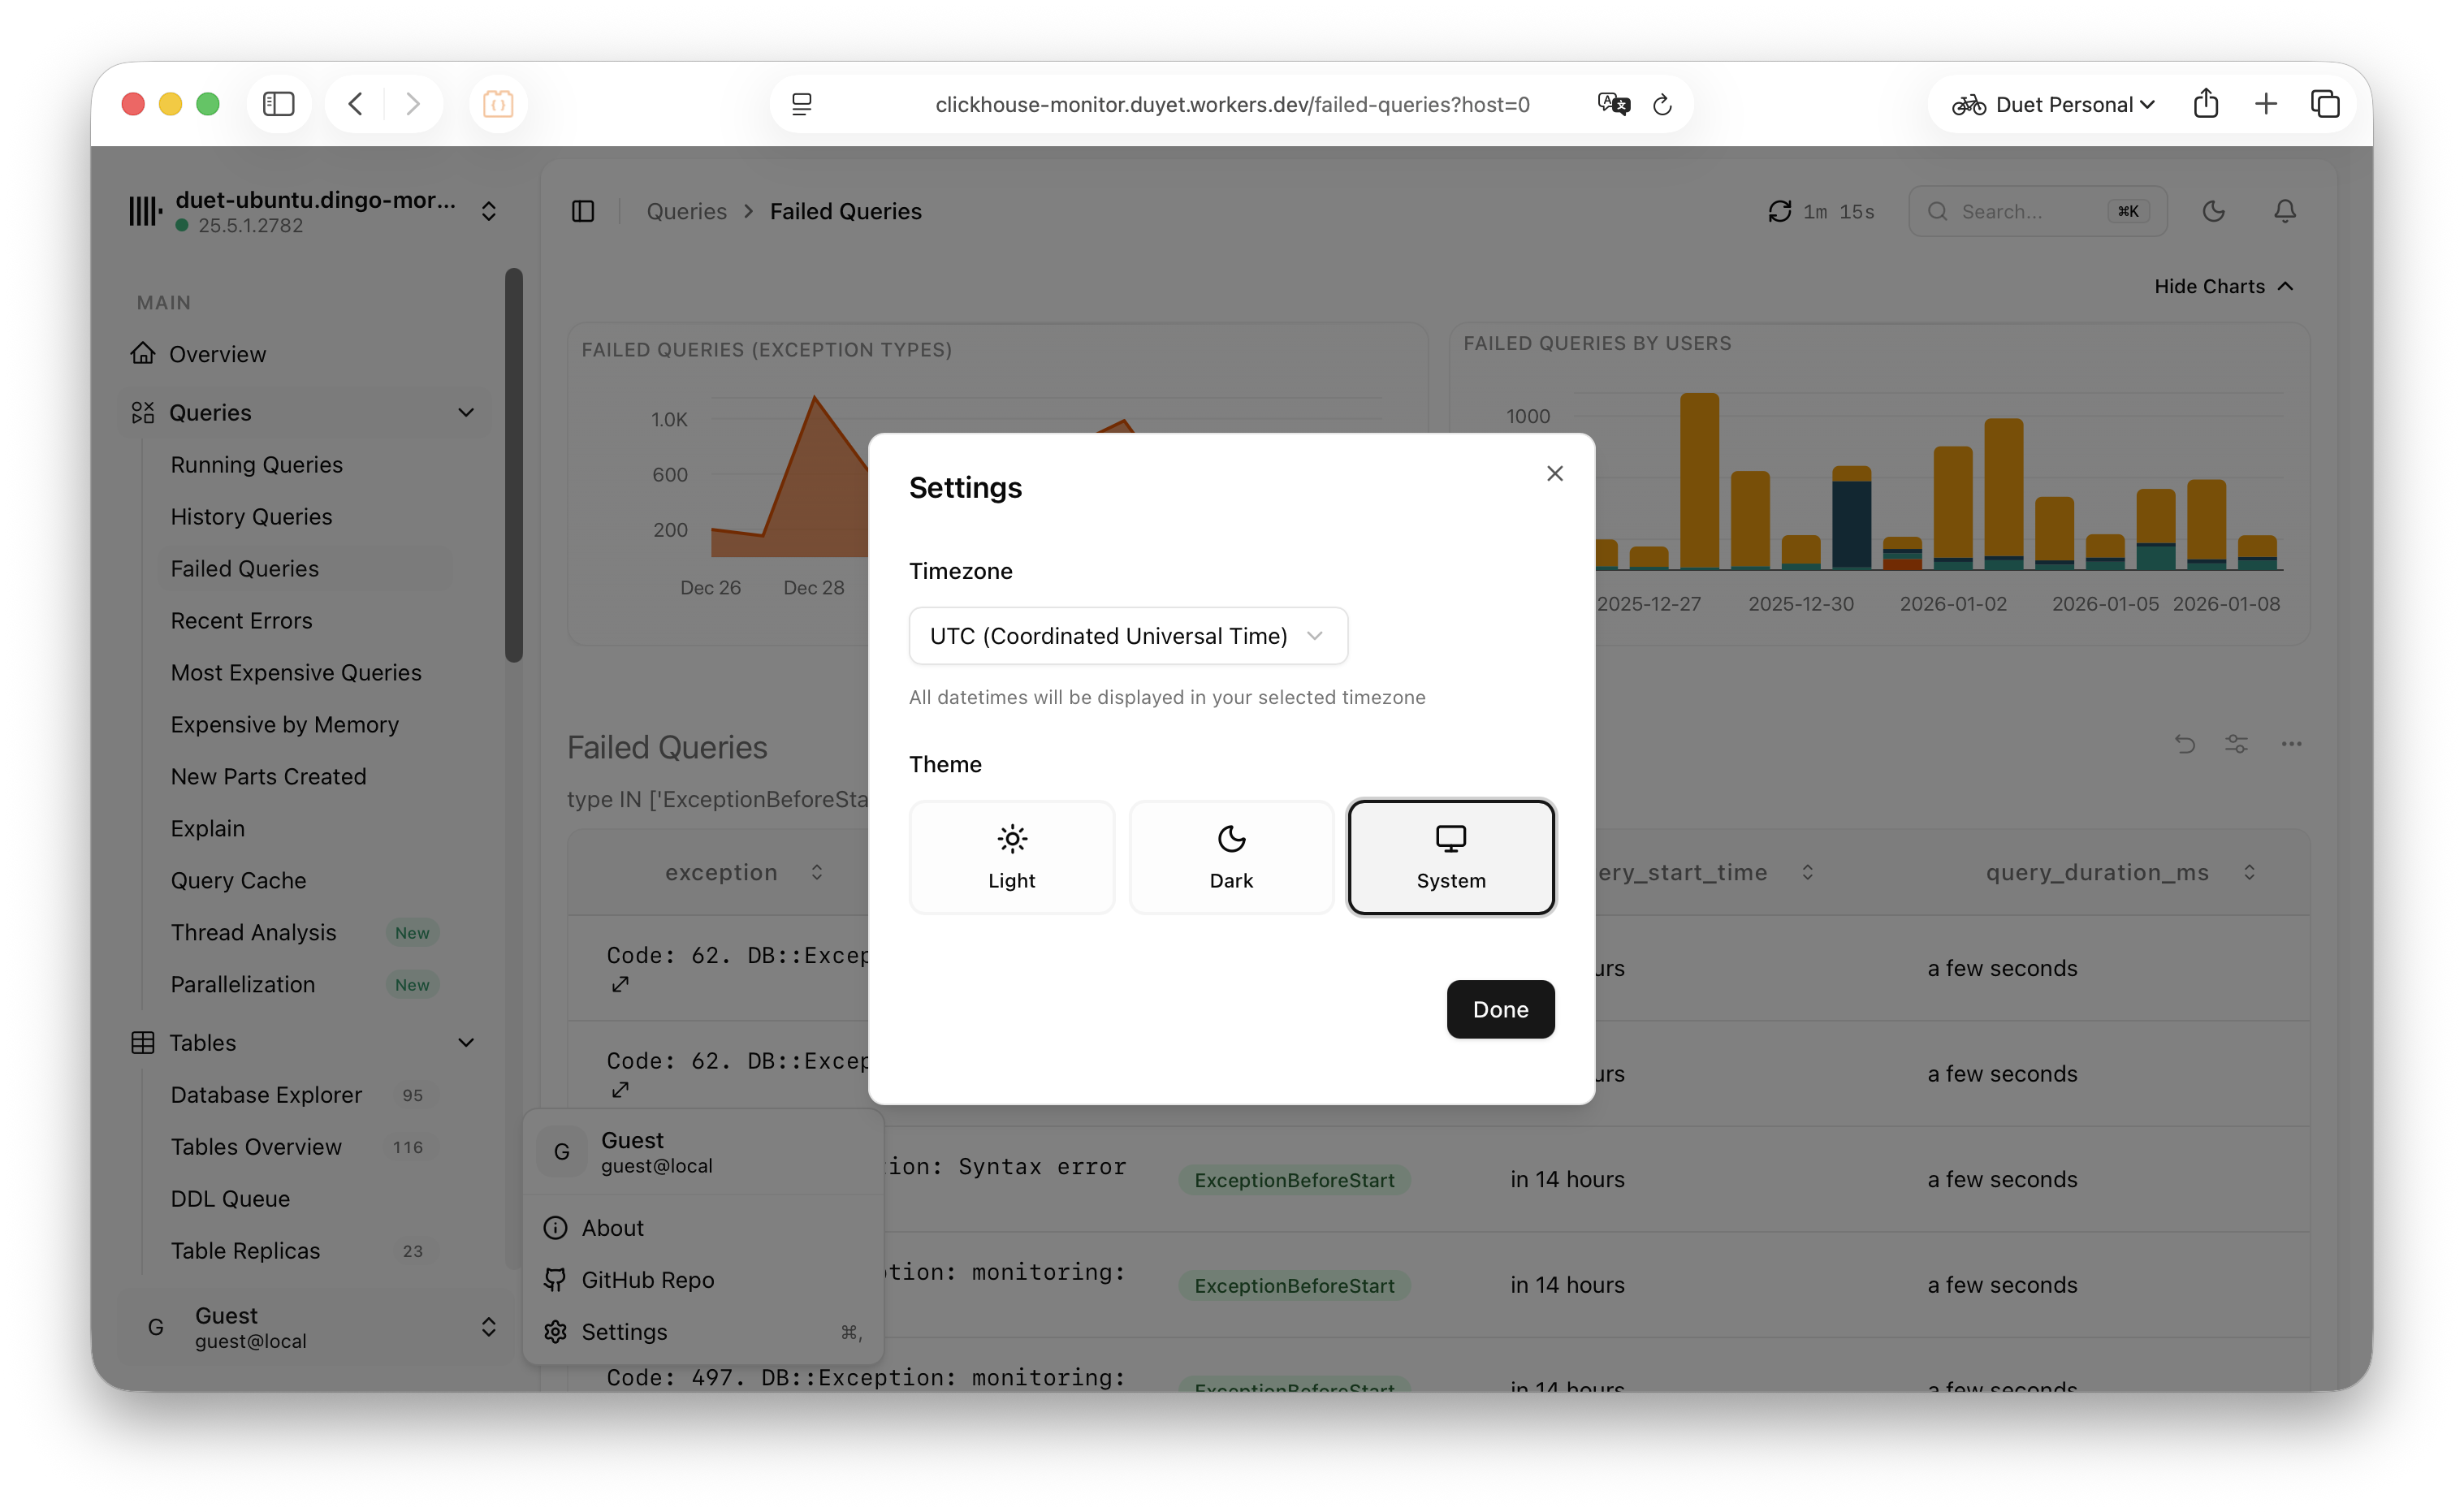Open the Timezone dropdown
The height and width of the screenshot is (1512, 2464).
[x=1127, y=636]
